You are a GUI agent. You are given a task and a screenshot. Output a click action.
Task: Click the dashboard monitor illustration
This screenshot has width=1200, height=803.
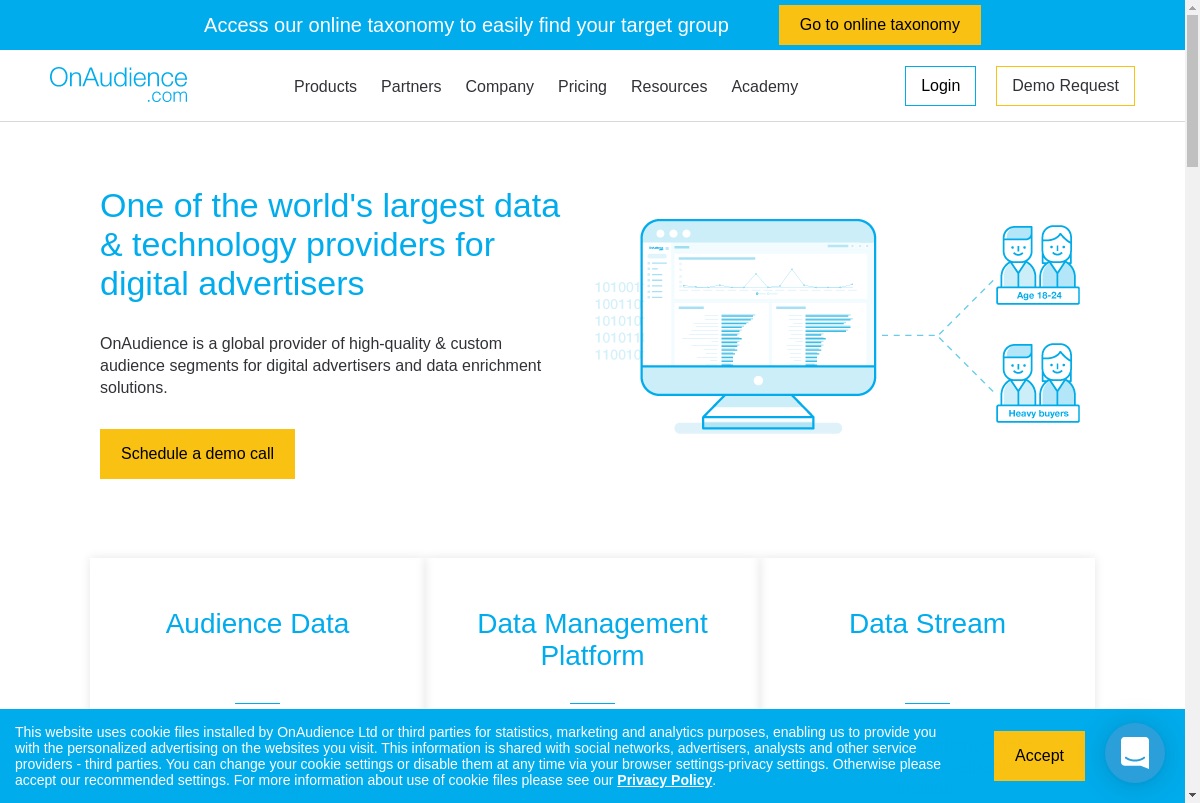758,326
